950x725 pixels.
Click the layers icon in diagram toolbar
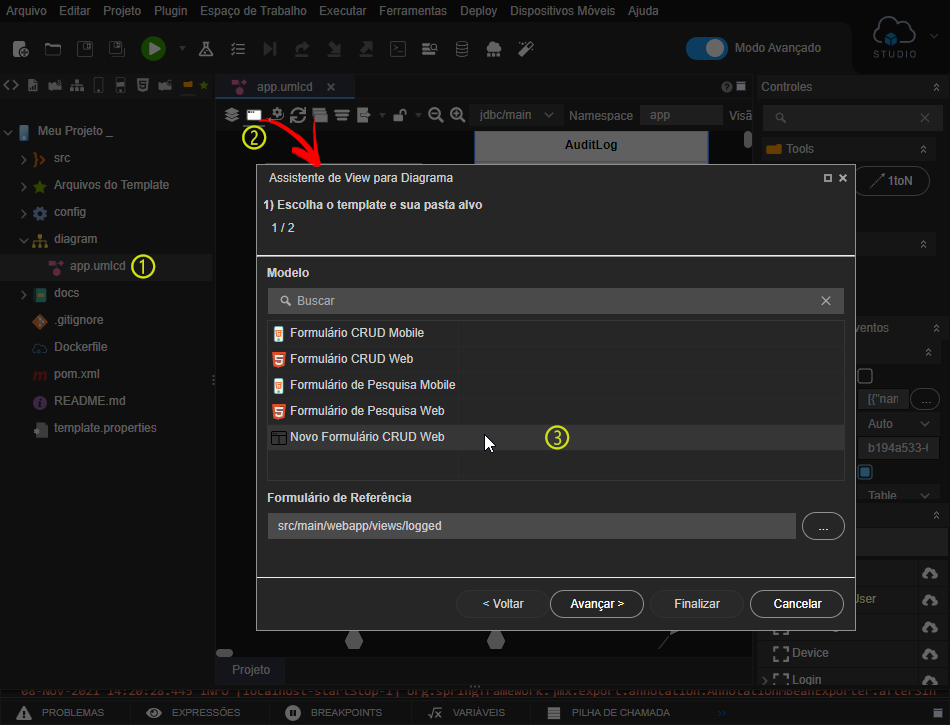[231, 114]
